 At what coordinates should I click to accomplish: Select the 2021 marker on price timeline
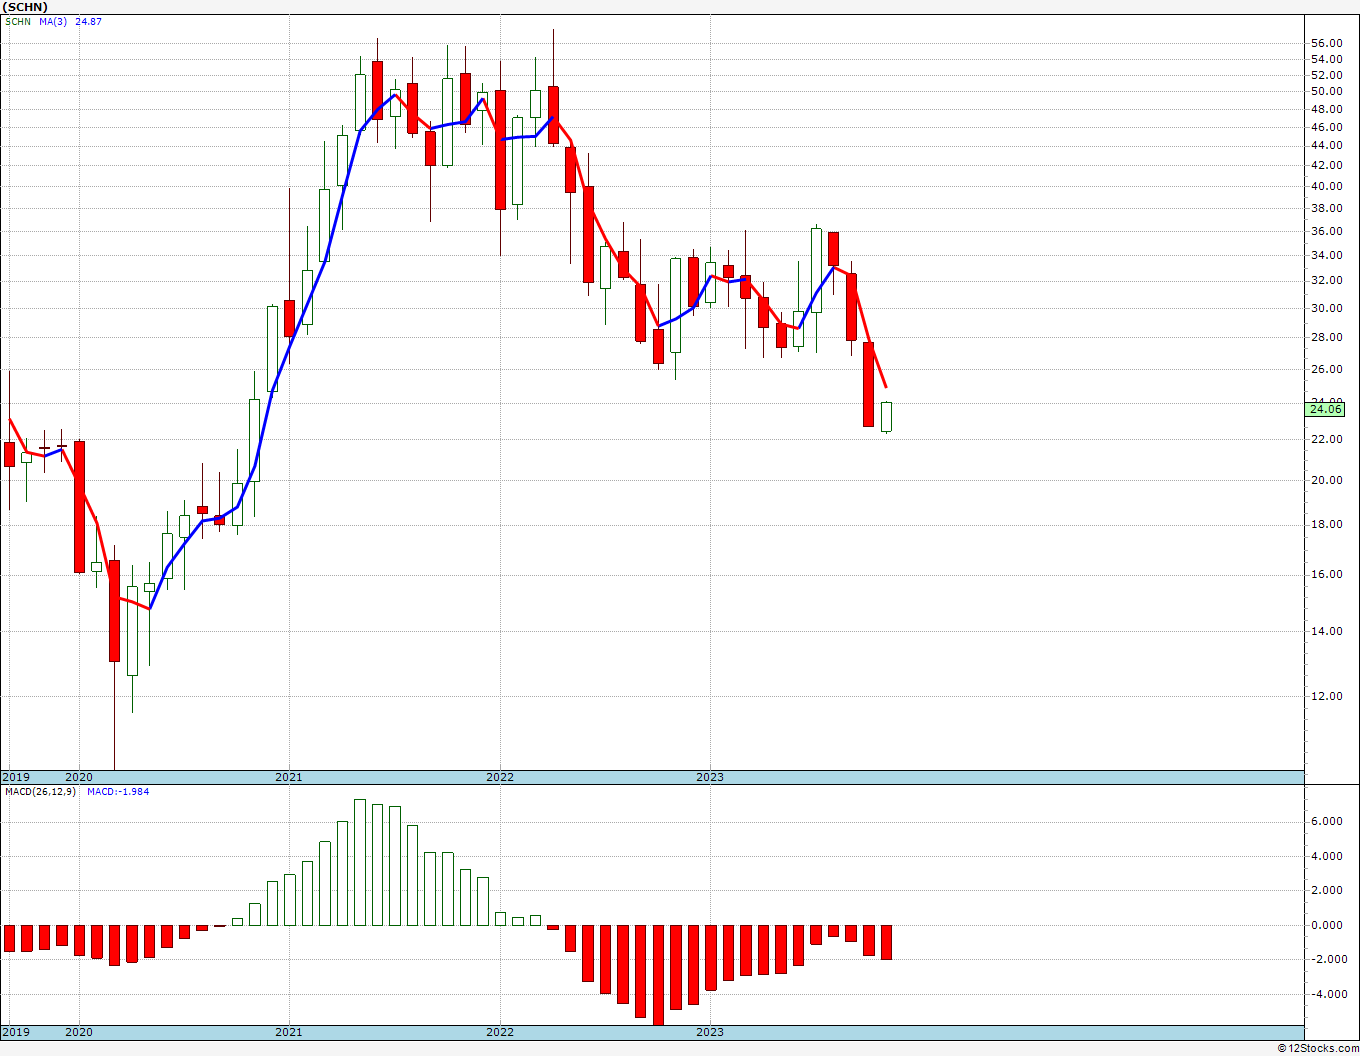[x=288, y=777]
